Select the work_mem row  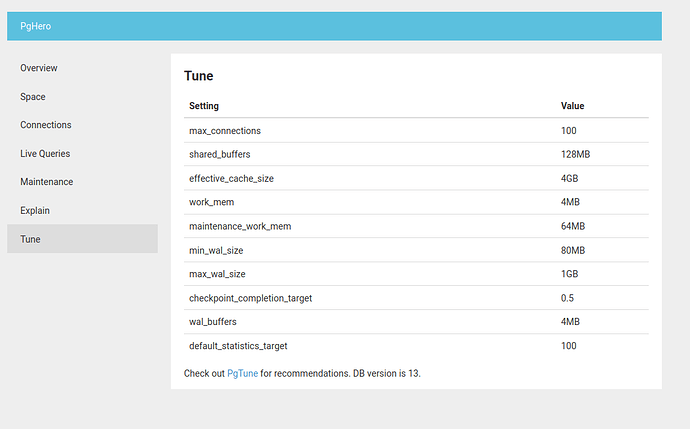click(x=416, y=202)
